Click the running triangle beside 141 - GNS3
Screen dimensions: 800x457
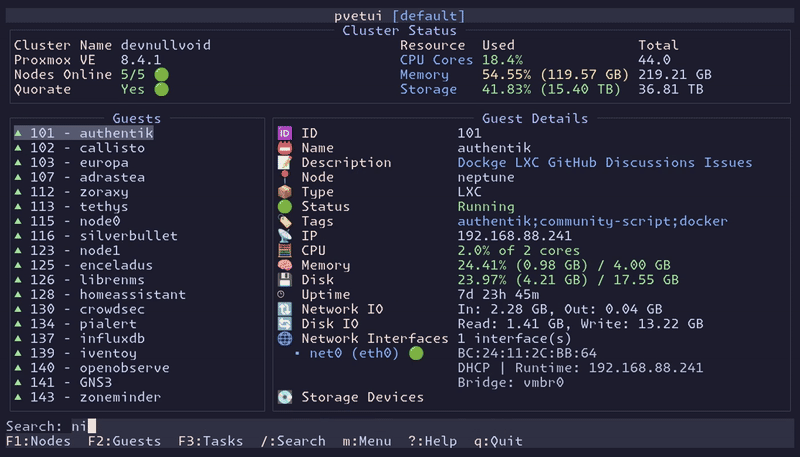pyautogui.click(x=18, y=383)
